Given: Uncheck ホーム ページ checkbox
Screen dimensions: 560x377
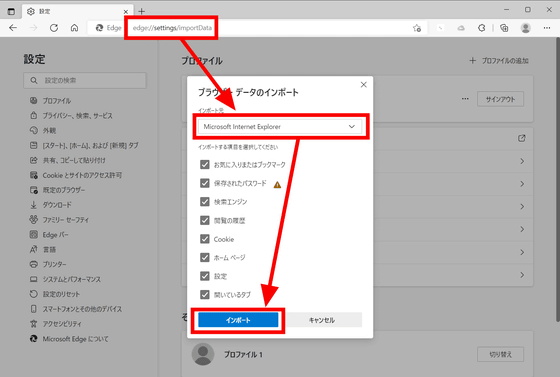Looking at the screenshot, I should pos(205,257).
